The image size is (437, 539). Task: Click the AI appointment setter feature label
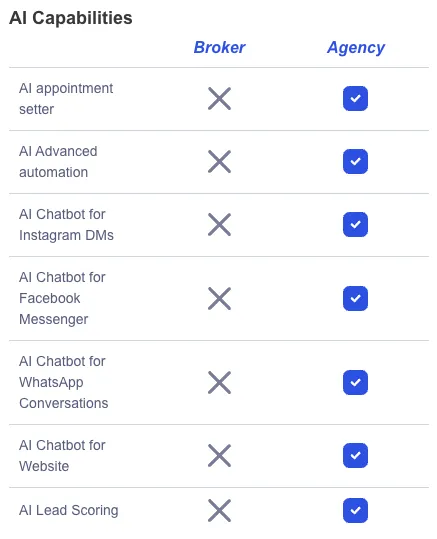point(66,99)
